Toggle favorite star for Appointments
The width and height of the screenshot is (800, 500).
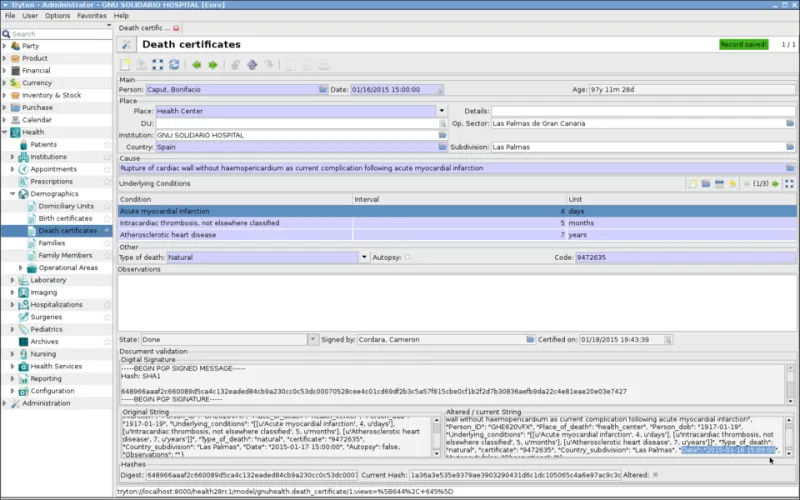coord(107,169)
